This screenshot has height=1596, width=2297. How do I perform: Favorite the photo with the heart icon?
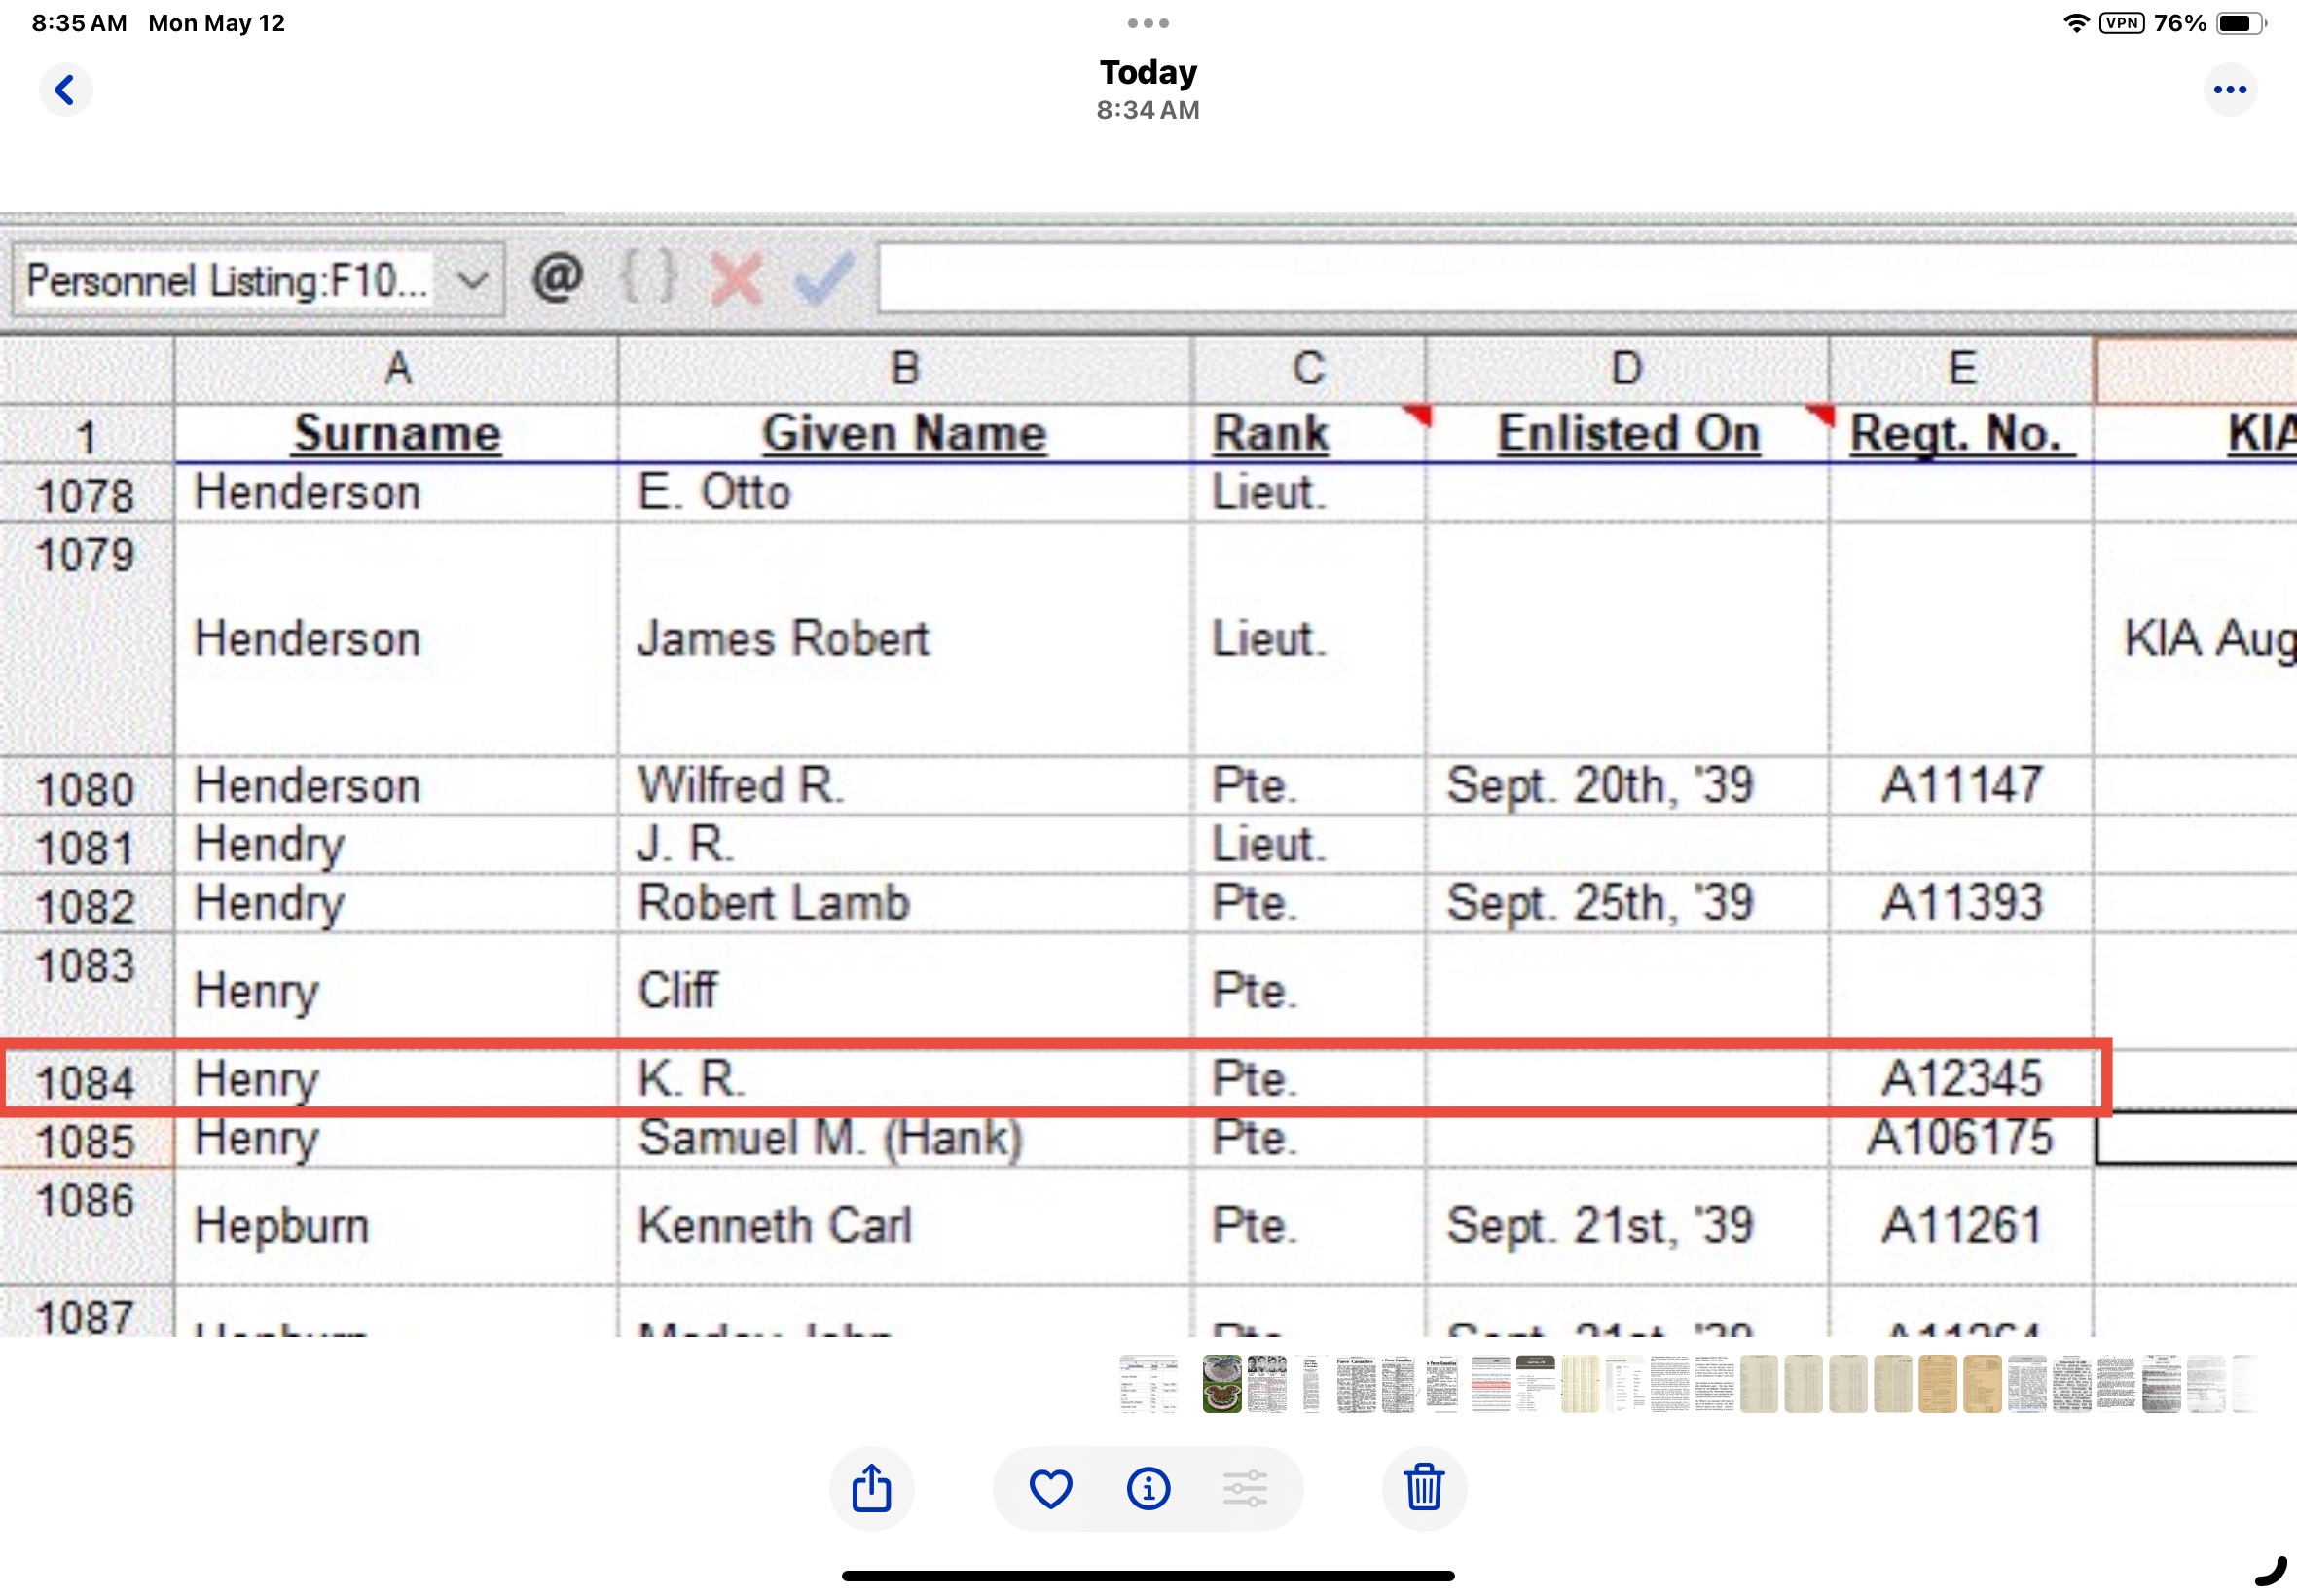[1050, 1488]
